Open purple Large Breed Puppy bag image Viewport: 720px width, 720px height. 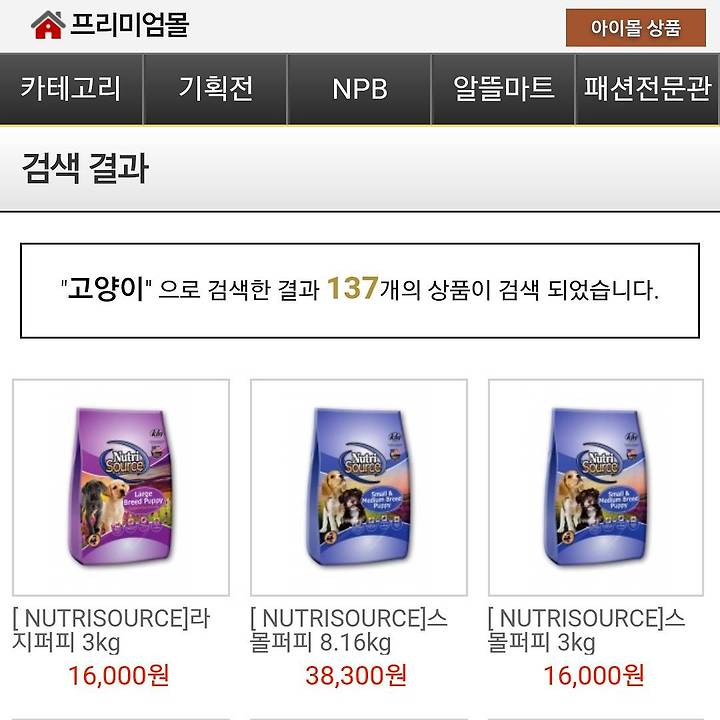(x=121, y=487)
